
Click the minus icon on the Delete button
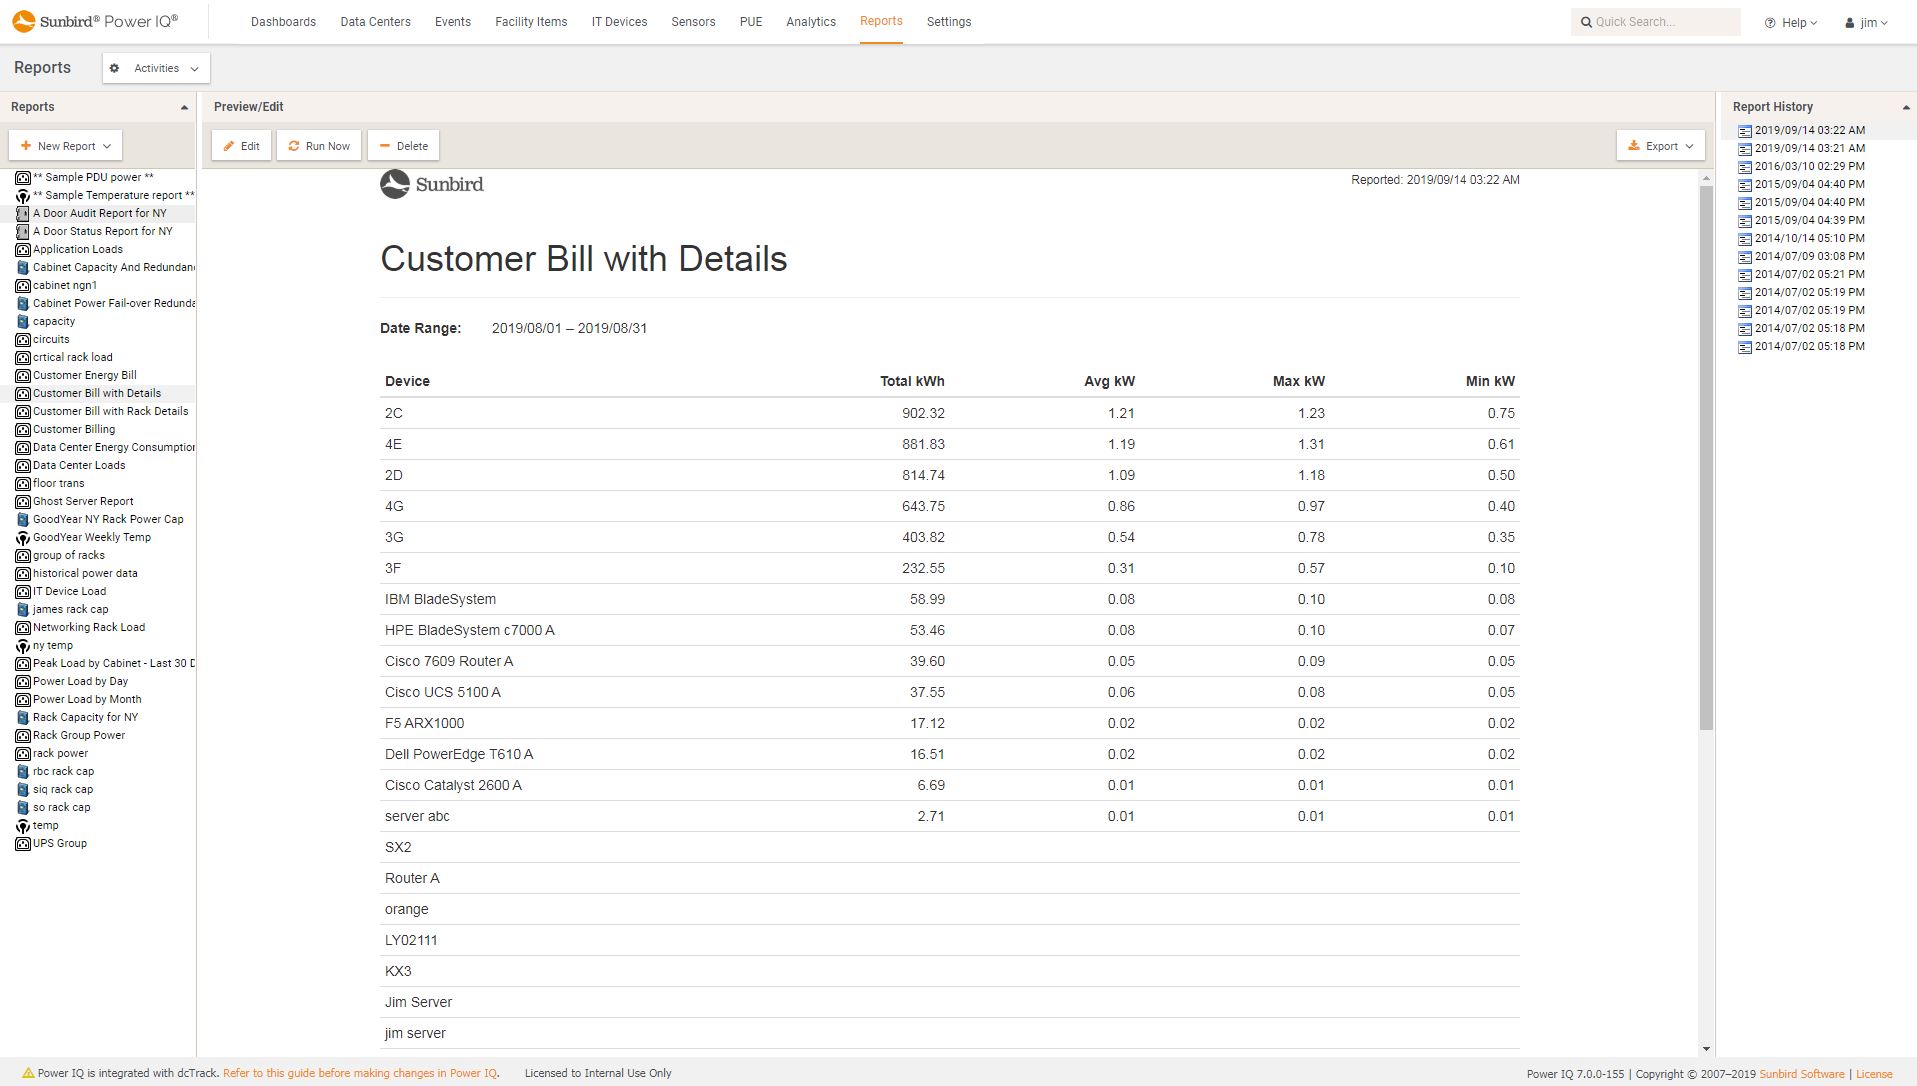click(385, 145)
